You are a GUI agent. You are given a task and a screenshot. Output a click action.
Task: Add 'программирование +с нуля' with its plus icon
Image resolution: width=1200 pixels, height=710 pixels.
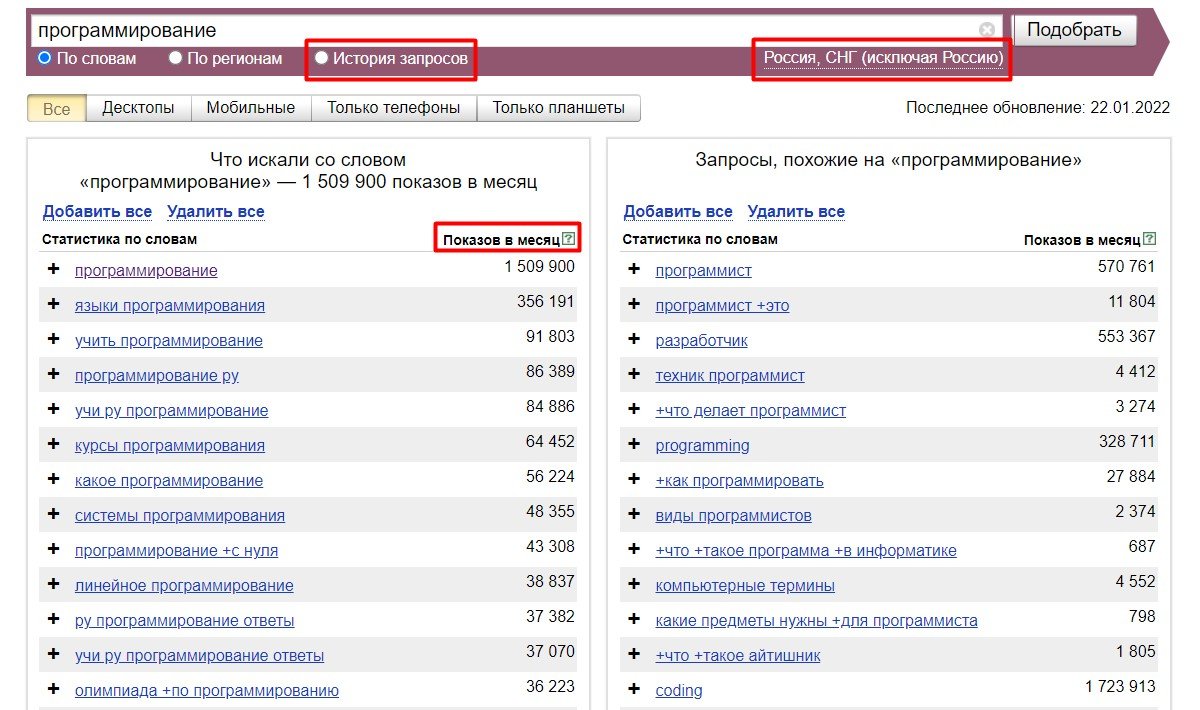[53, 549]
